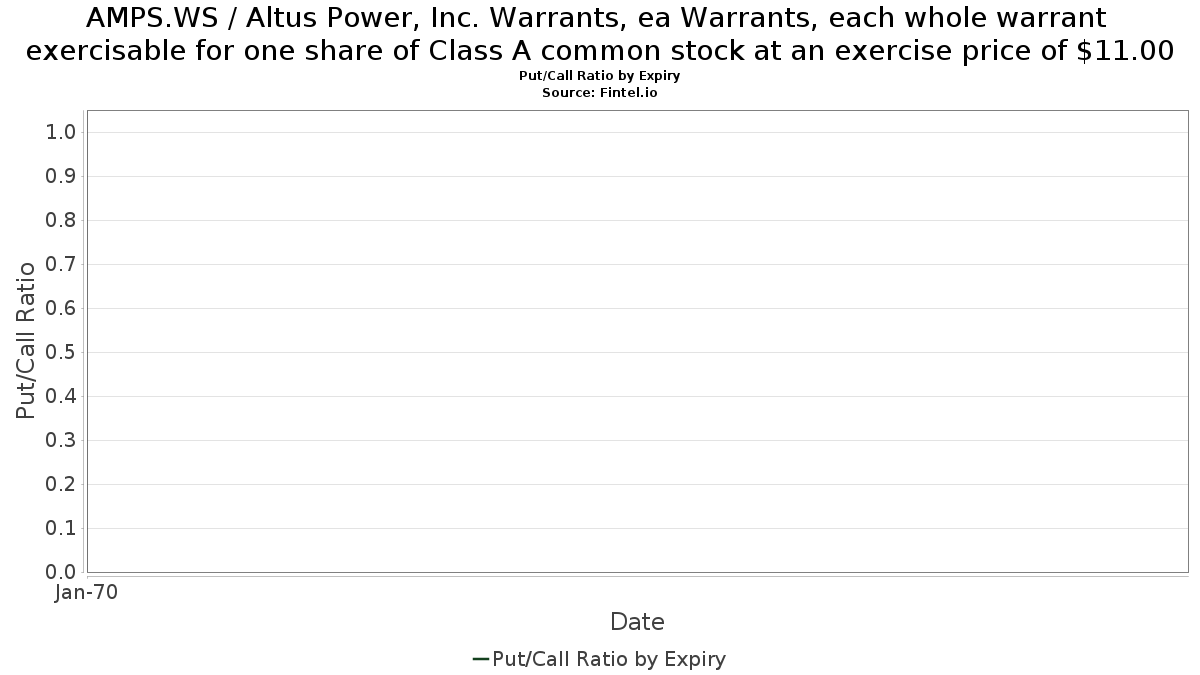Click the 0.8 y-axis tick label
The height and width of the screenshot is (675, 1200).
click(x=61, y=220)
